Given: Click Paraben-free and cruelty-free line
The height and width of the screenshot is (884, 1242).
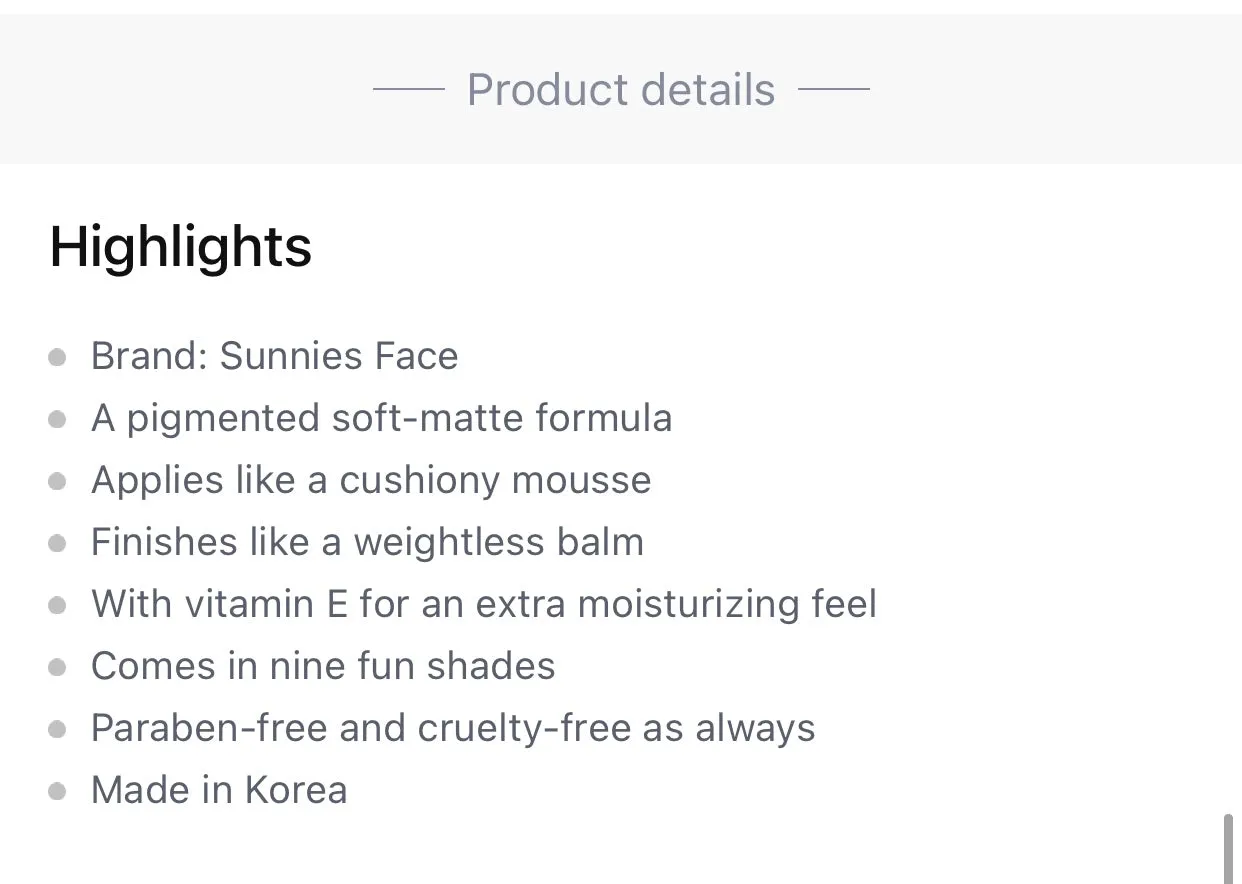Looking at the screenshot, I should point(453,728).
